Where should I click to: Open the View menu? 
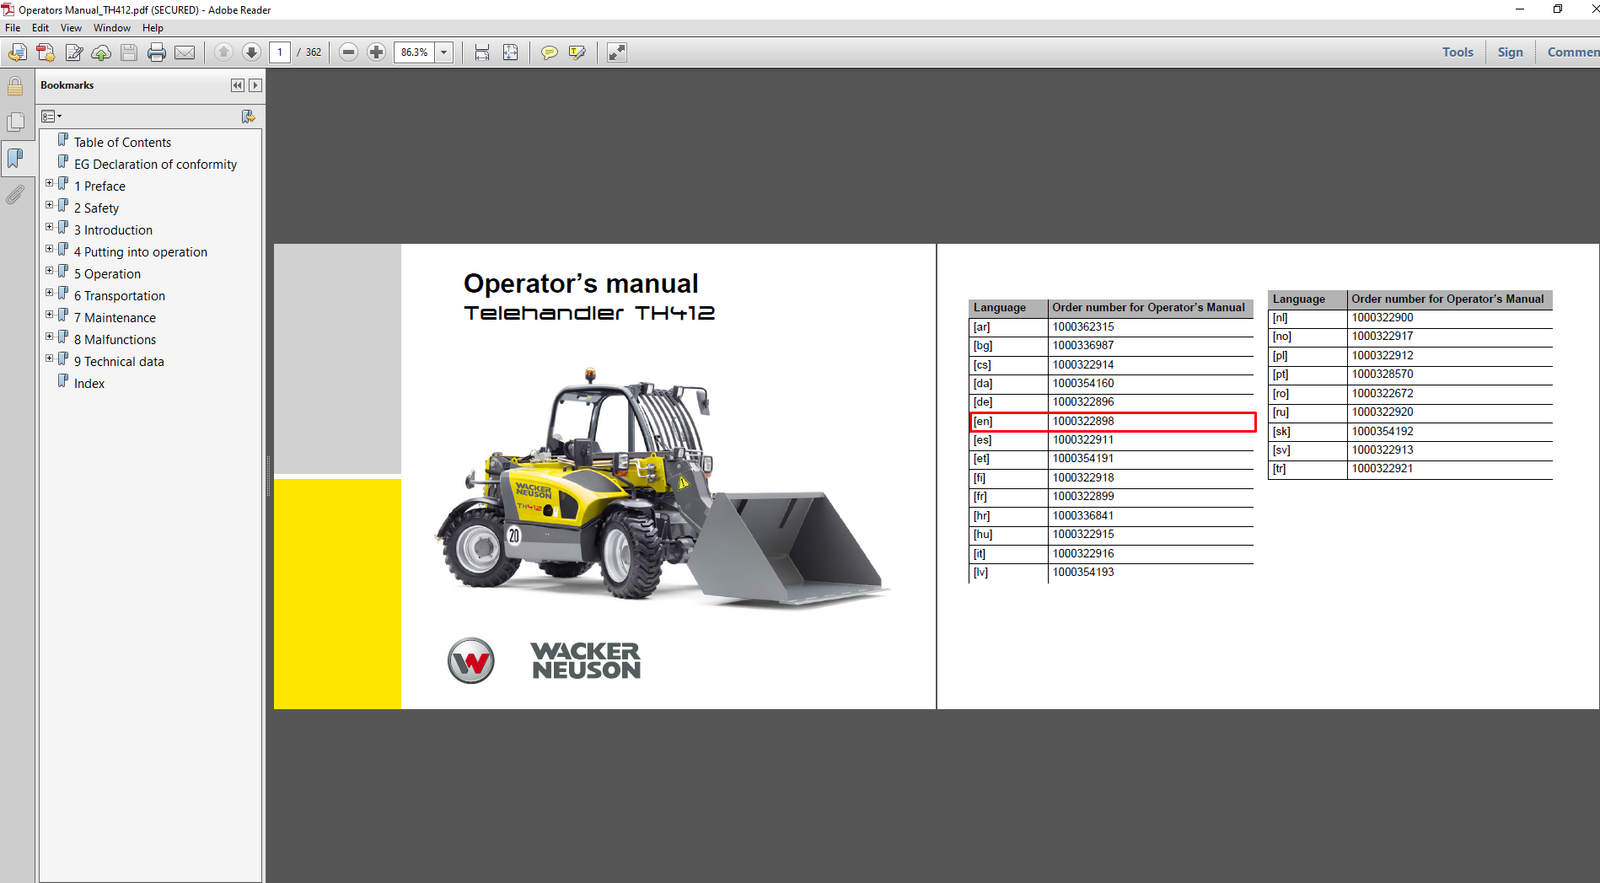click(71, 28)
